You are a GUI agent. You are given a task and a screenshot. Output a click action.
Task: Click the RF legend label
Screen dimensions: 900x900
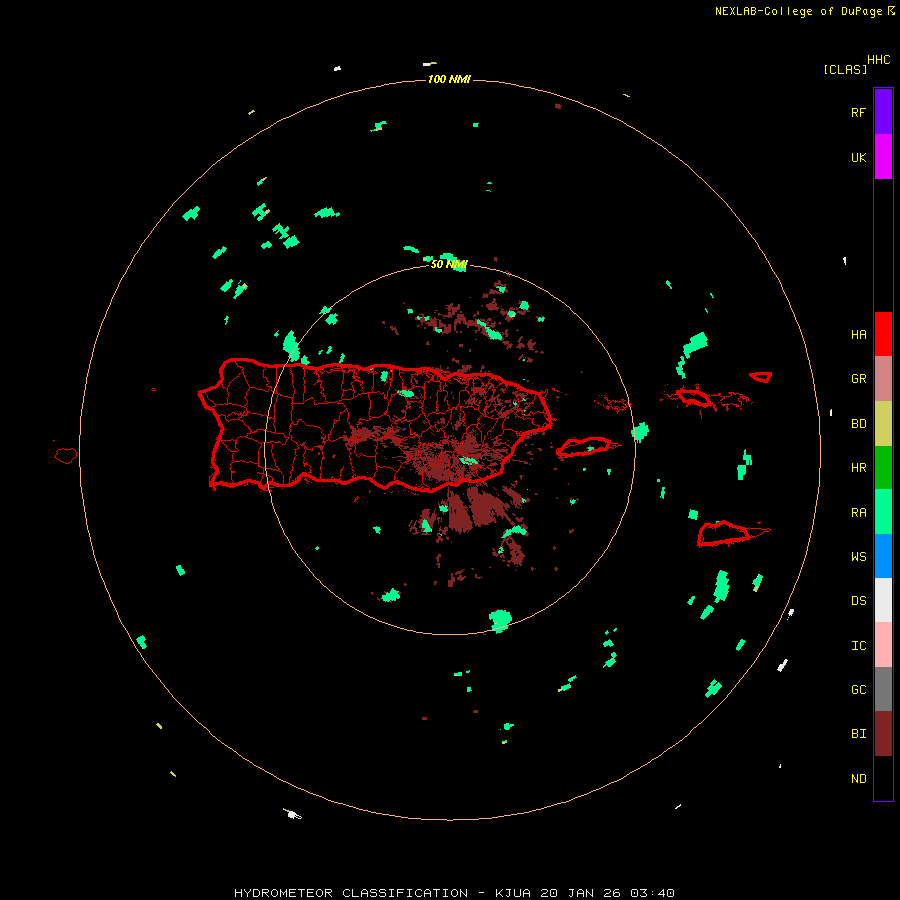(858, 112)
